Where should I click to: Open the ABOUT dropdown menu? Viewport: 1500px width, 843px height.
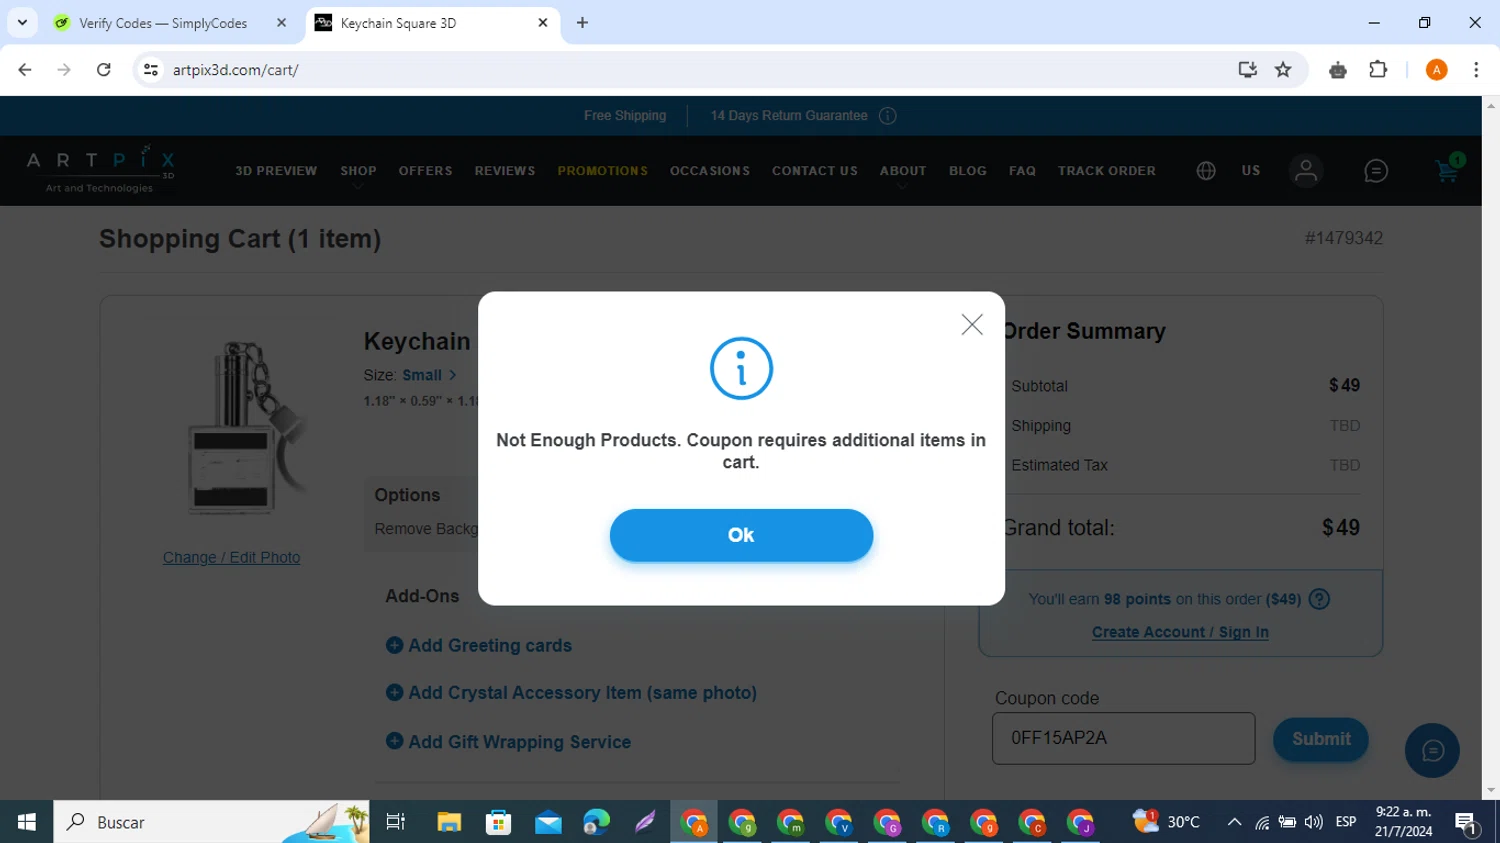click(x=903, y=171)
